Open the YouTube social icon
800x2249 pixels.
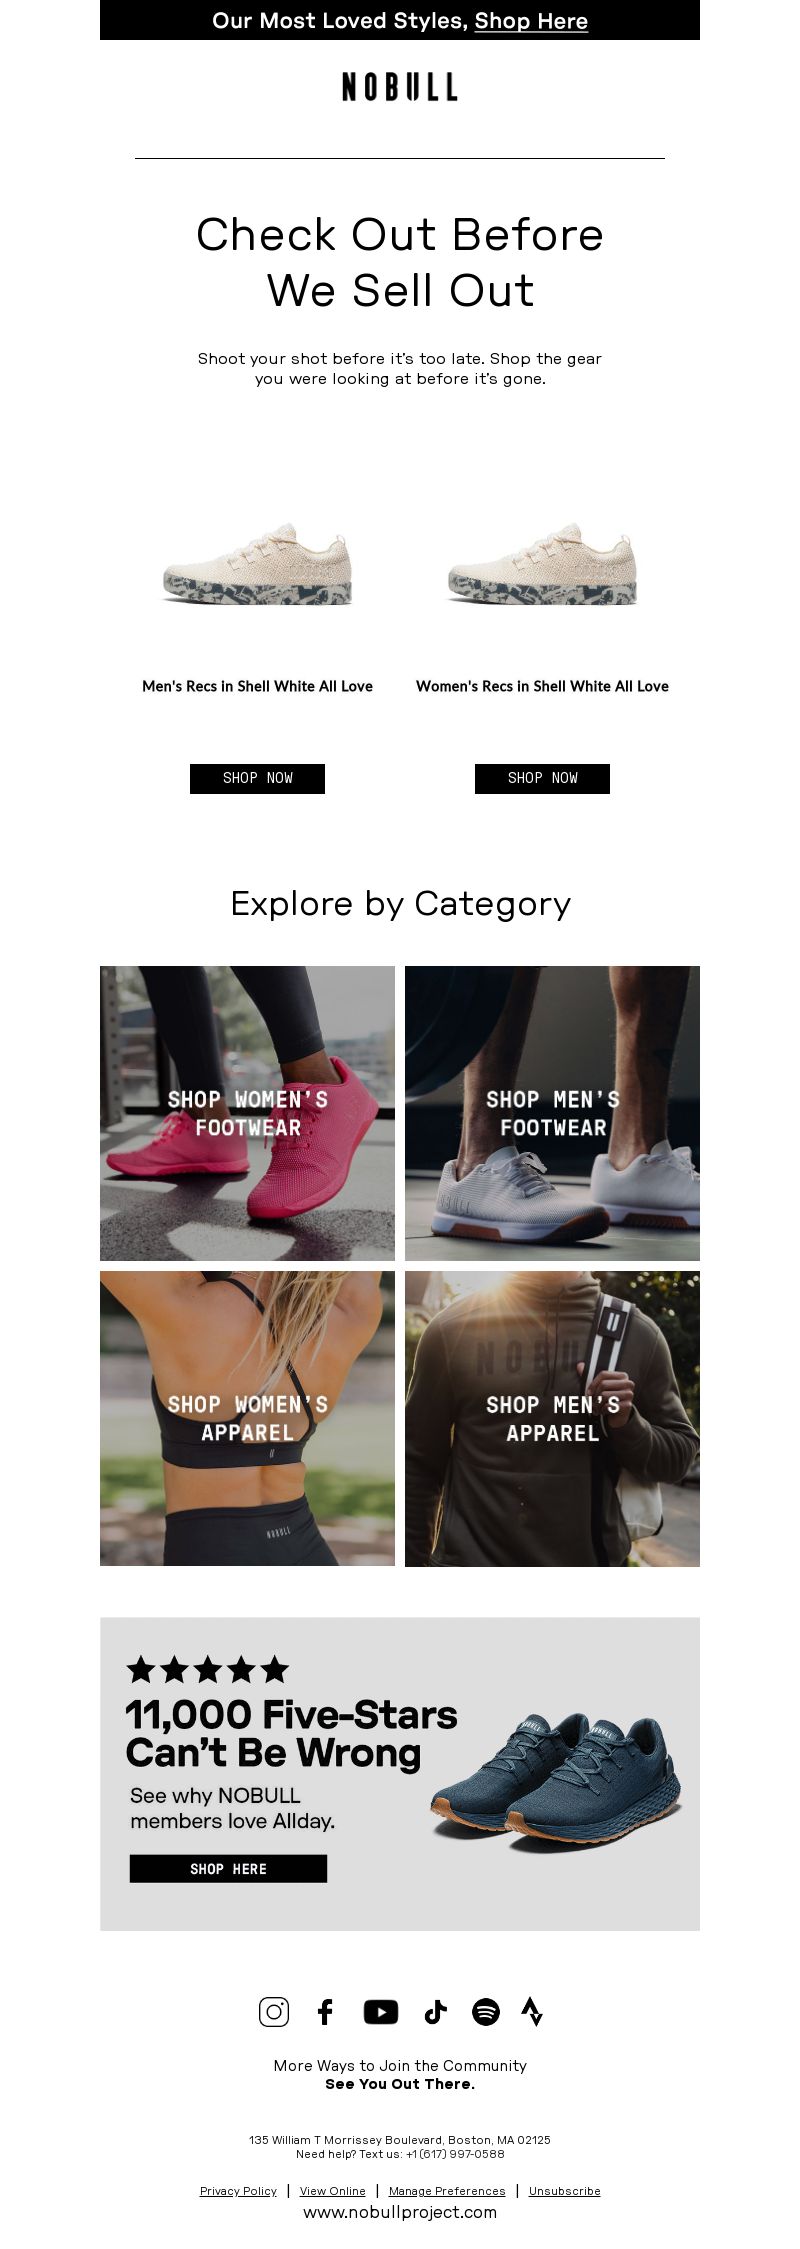(381, 2011)
